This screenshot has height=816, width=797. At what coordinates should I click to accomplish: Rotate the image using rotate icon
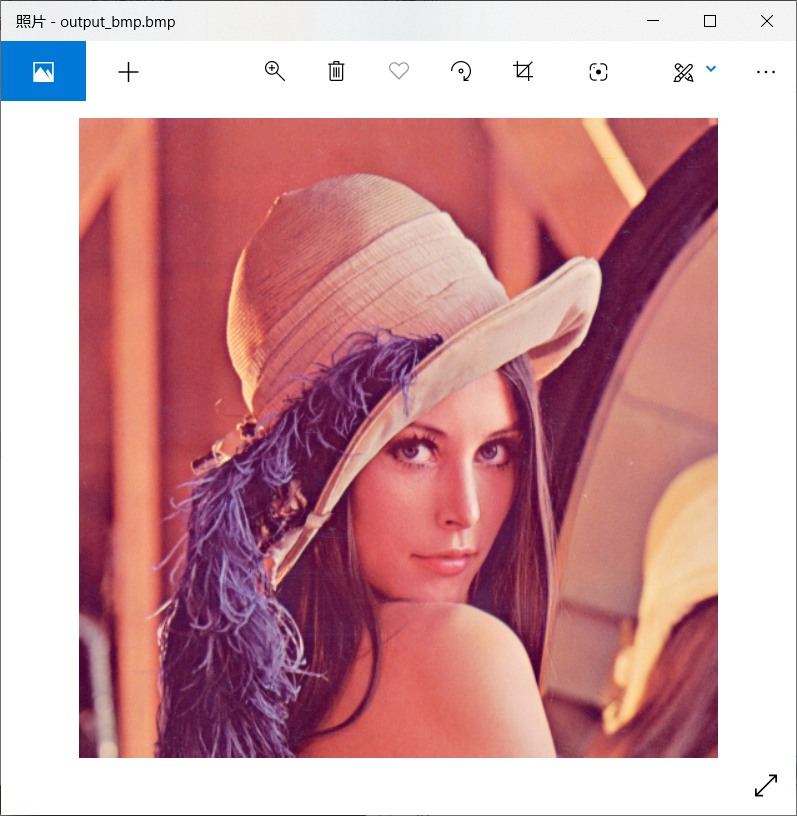click(x=461, y=71)
